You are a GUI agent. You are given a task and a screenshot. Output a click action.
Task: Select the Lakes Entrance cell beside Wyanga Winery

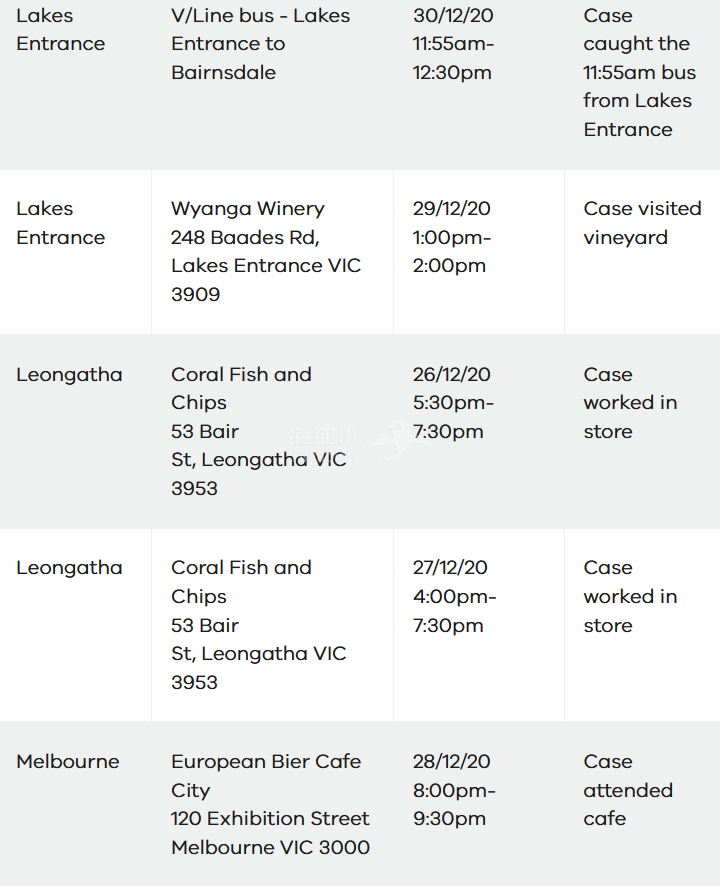point(60,223)
